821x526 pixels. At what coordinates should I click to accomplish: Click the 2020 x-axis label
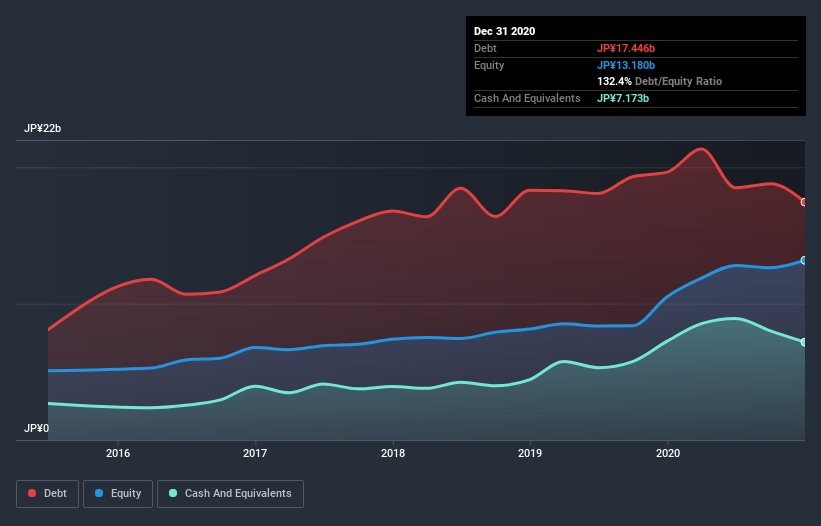coord(668,453)
